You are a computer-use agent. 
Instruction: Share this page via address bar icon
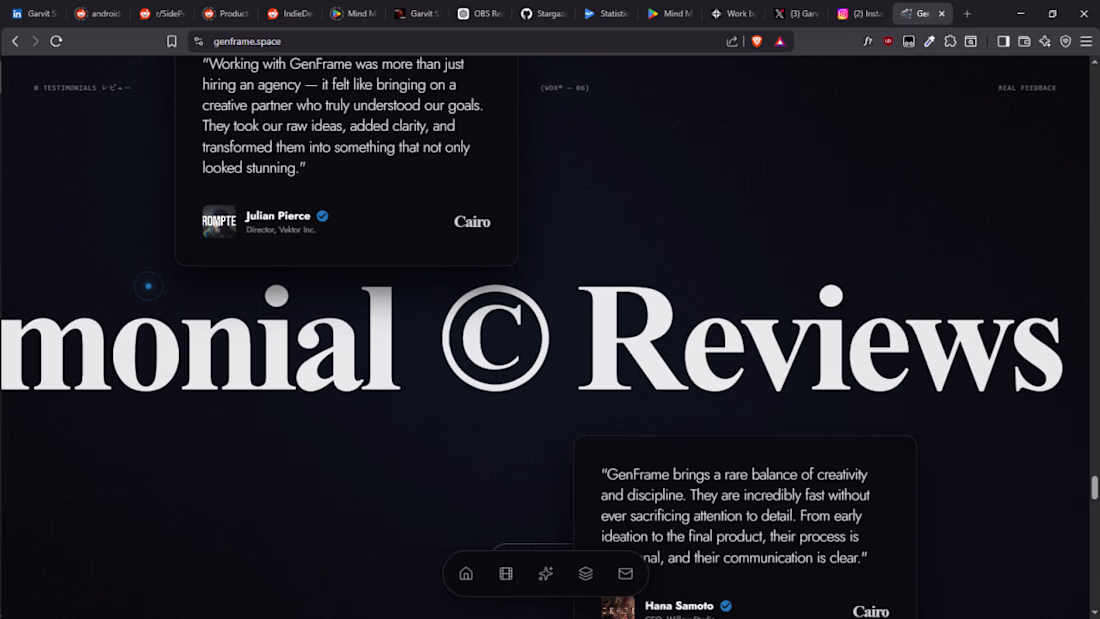click(x=732, y=41)
